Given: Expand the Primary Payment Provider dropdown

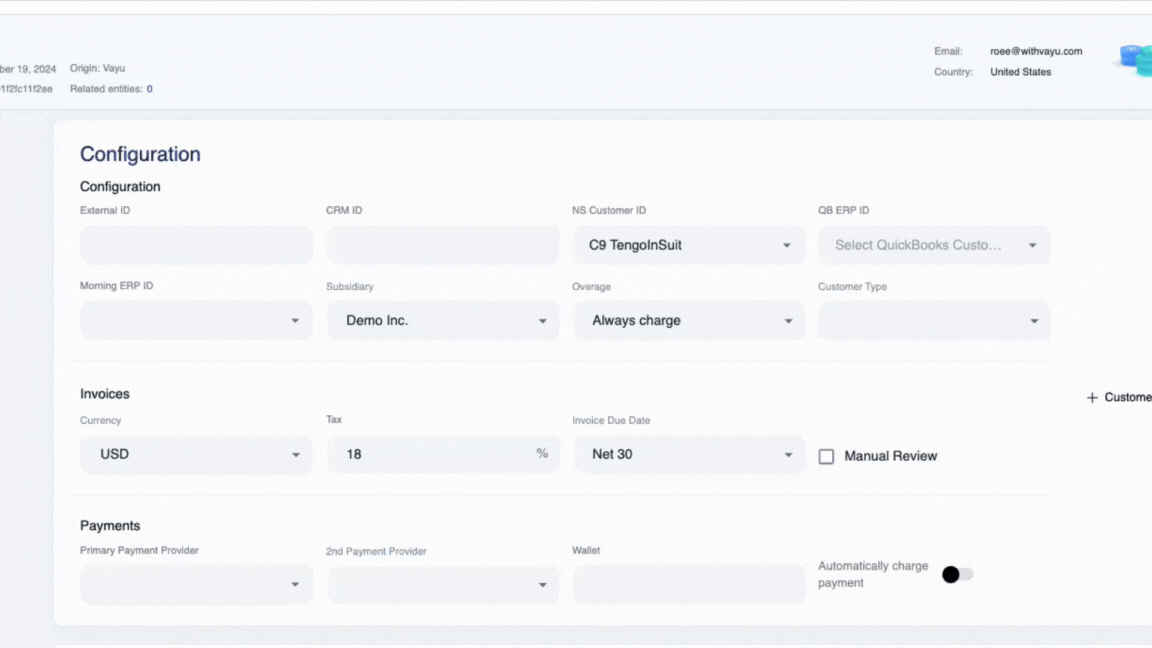Looking at the screenshot, I should (195, 585).
